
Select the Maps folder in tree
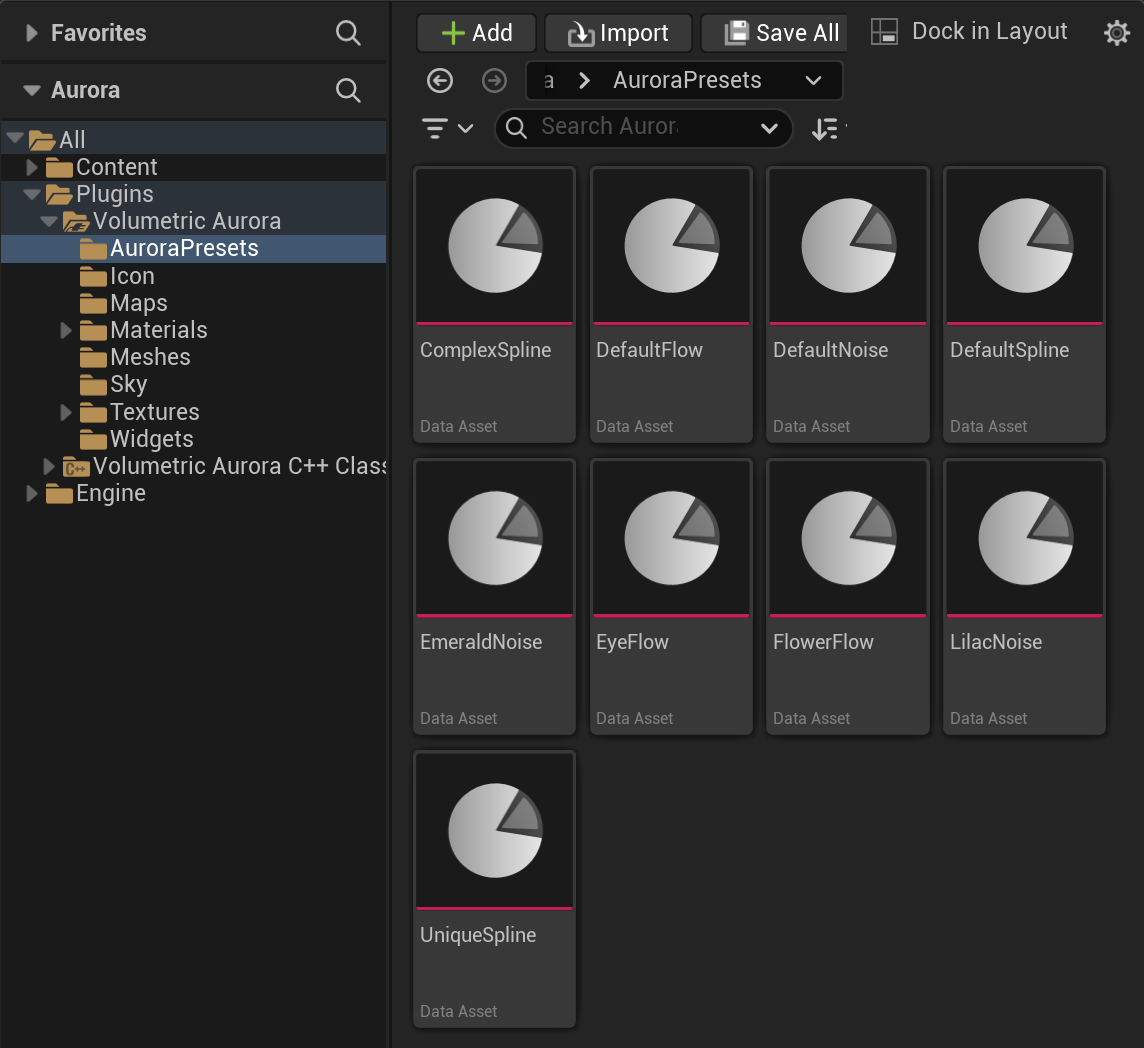click(138, 303)
